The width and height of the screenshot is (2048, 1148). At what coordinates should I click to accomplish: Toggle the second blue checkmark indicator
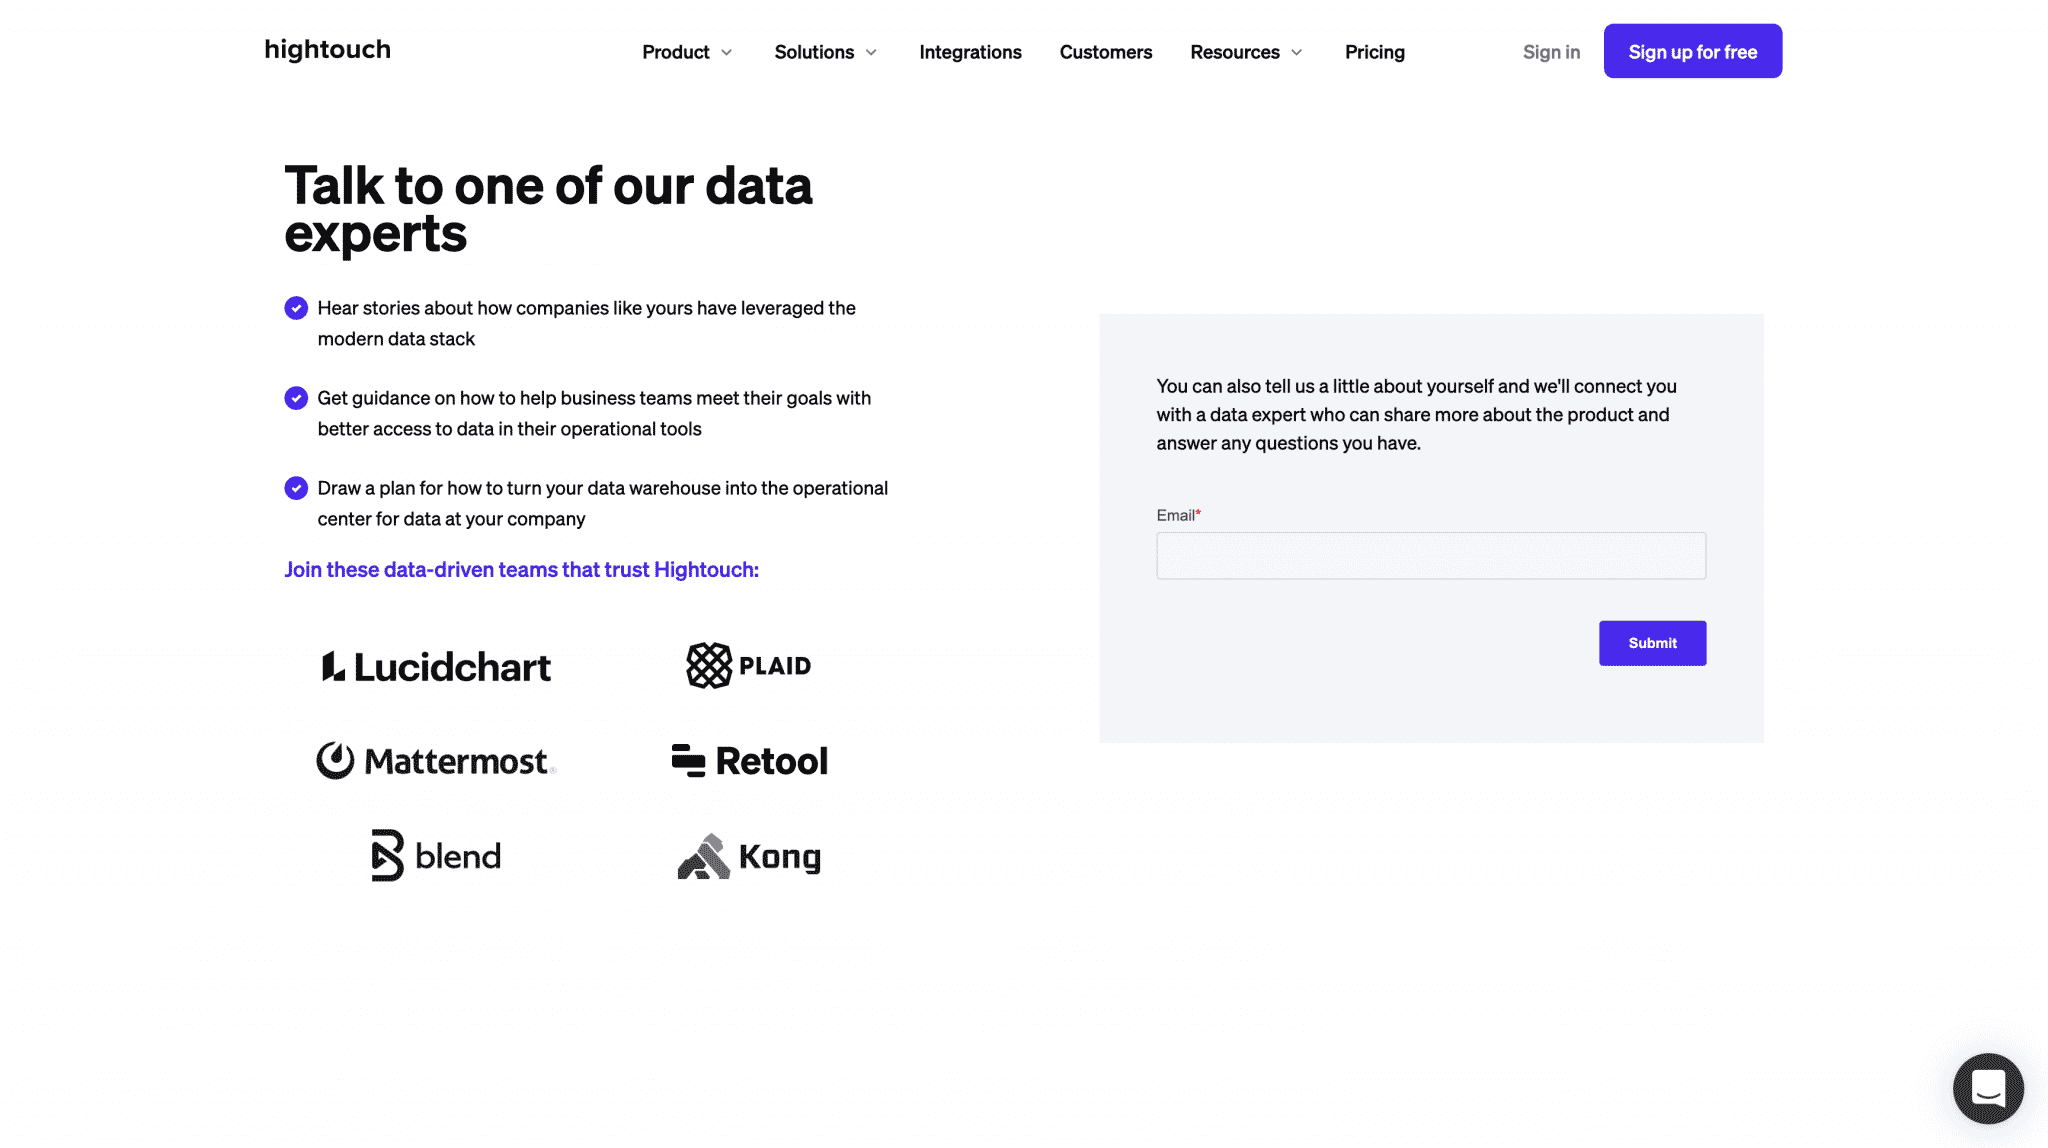click(295, 398)
